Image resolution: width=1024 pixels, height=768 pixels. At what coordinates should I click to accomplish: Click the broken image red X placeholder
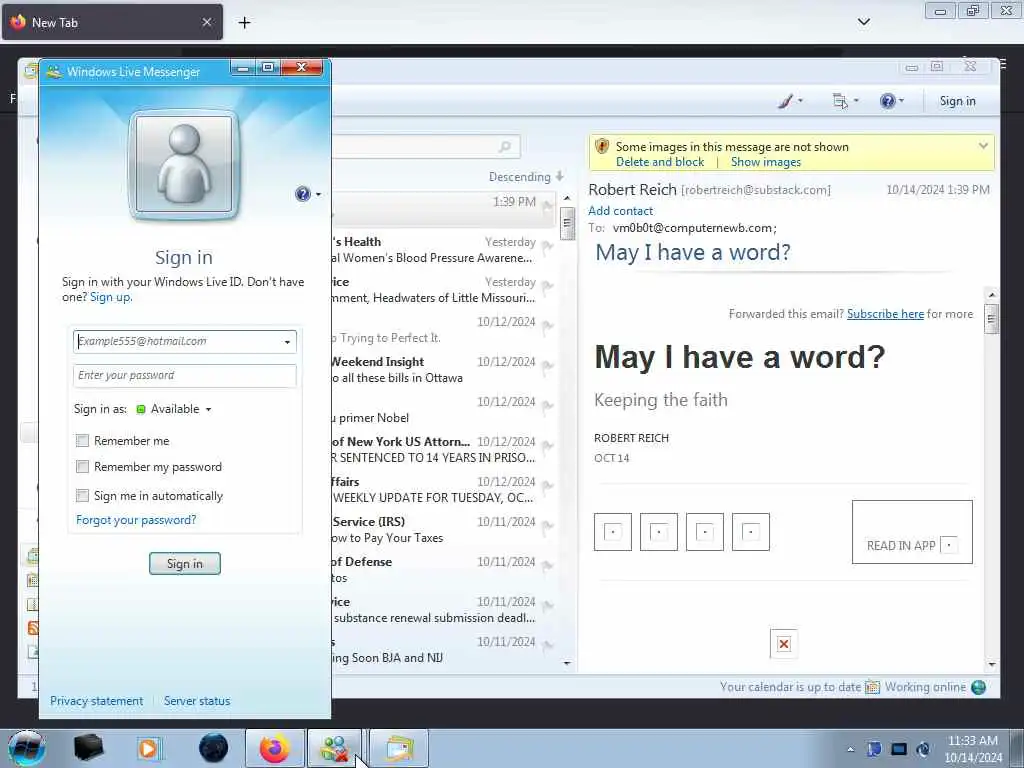point(784,644)
